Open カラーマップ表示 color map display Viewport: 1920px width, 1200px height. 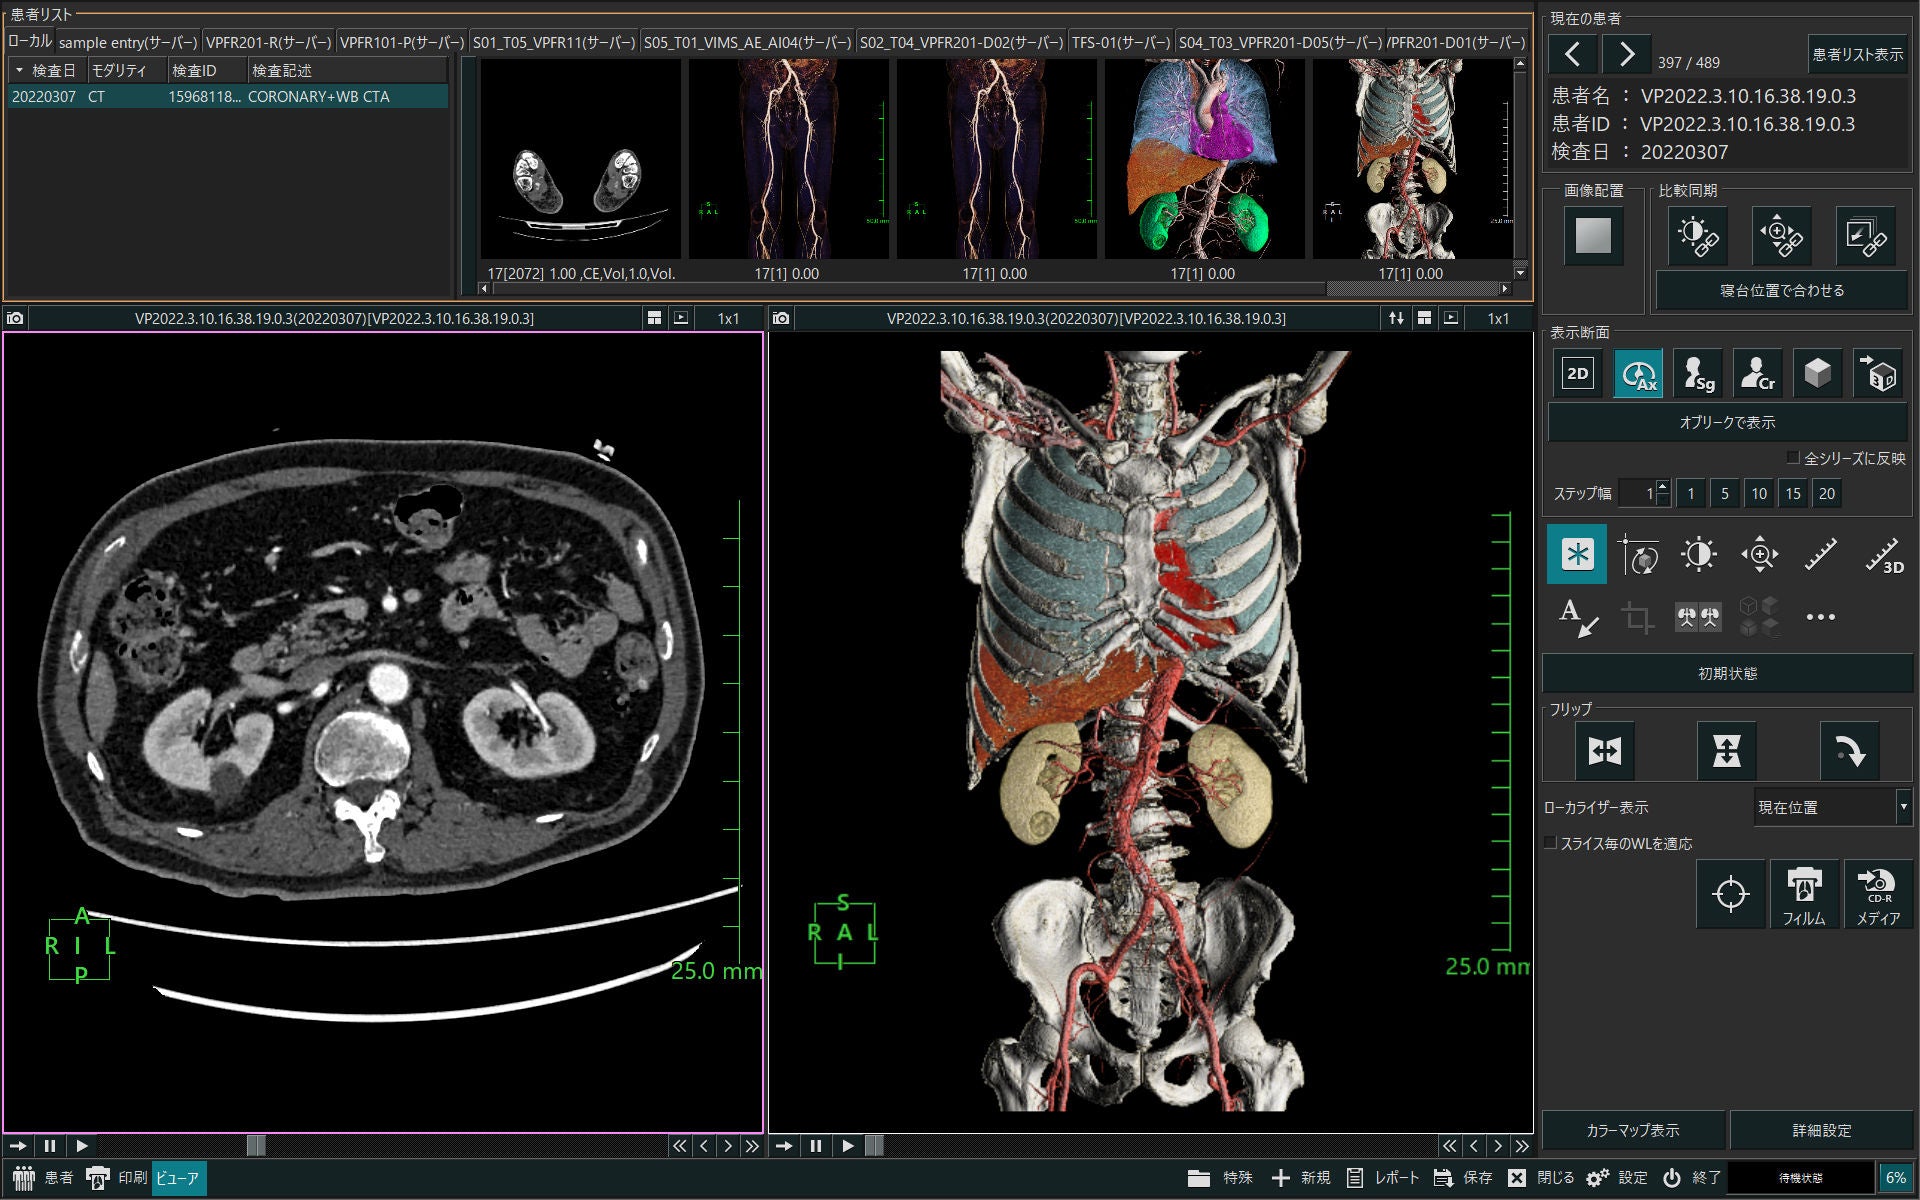point(1633,1130)
